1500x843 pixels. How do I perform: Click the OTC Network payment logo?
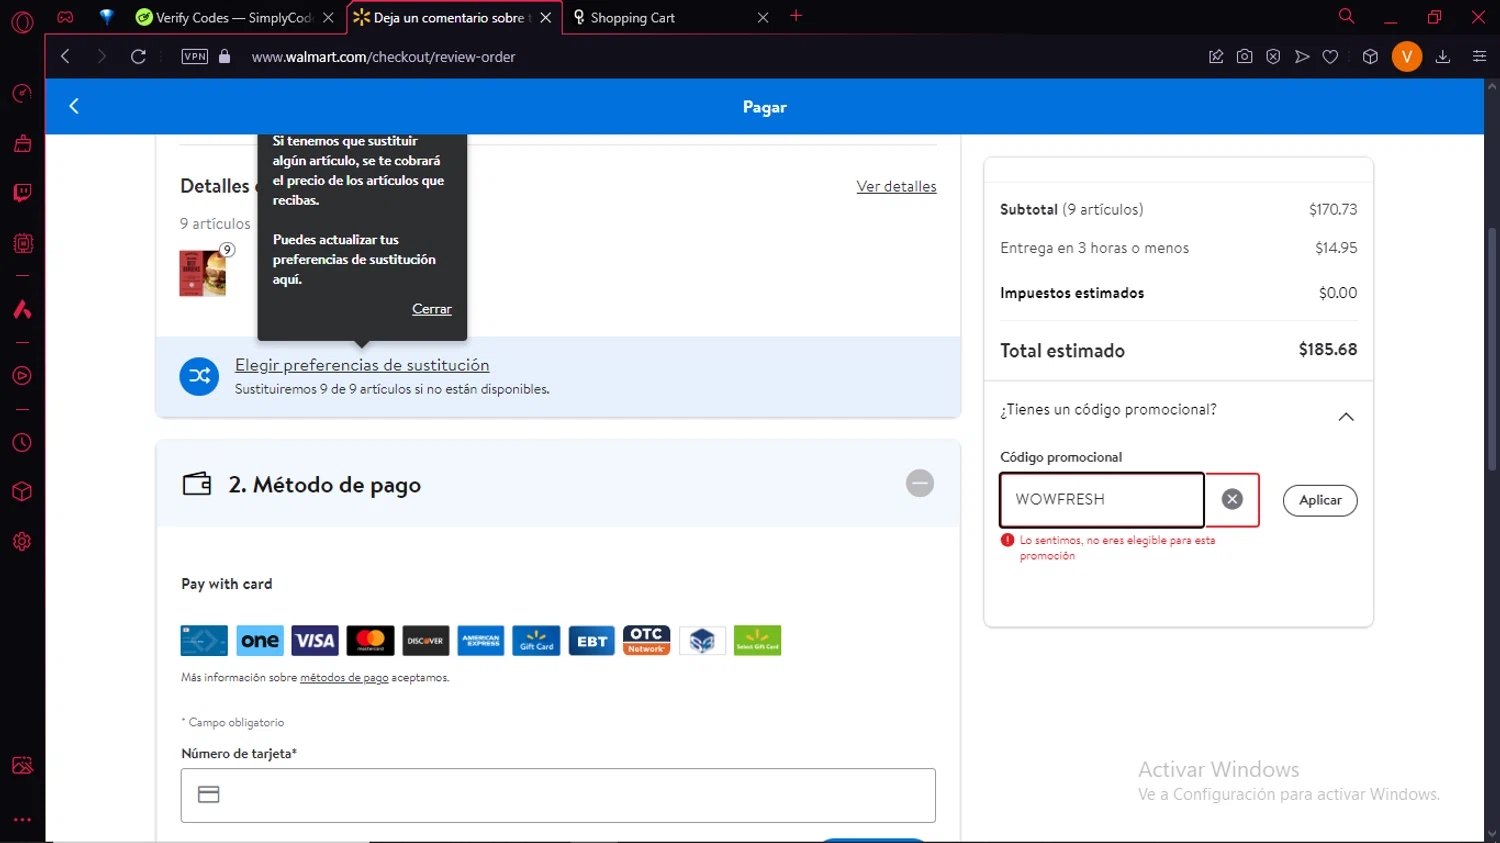click(647, 641)
